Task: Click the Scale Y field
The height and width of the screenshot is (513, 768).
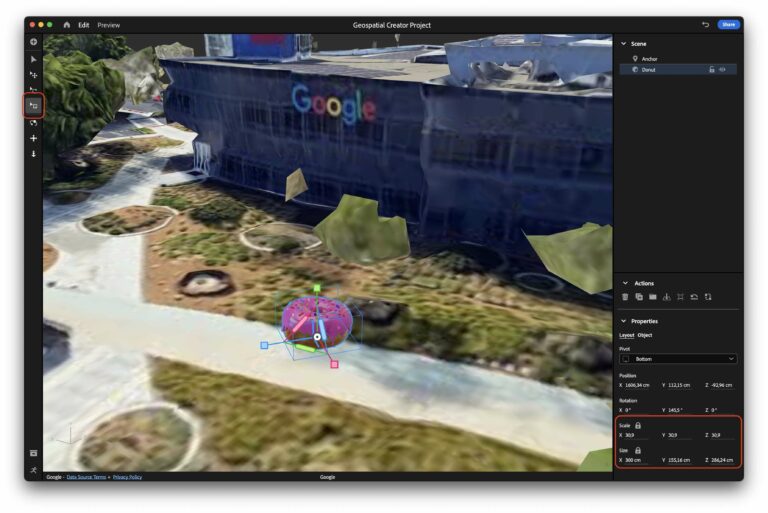Action: point(679,435)
